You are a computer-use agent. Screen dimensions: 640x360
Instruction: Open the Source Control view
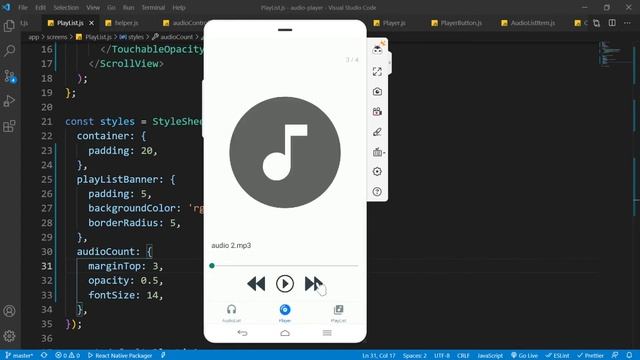click(x=9, y=76)
